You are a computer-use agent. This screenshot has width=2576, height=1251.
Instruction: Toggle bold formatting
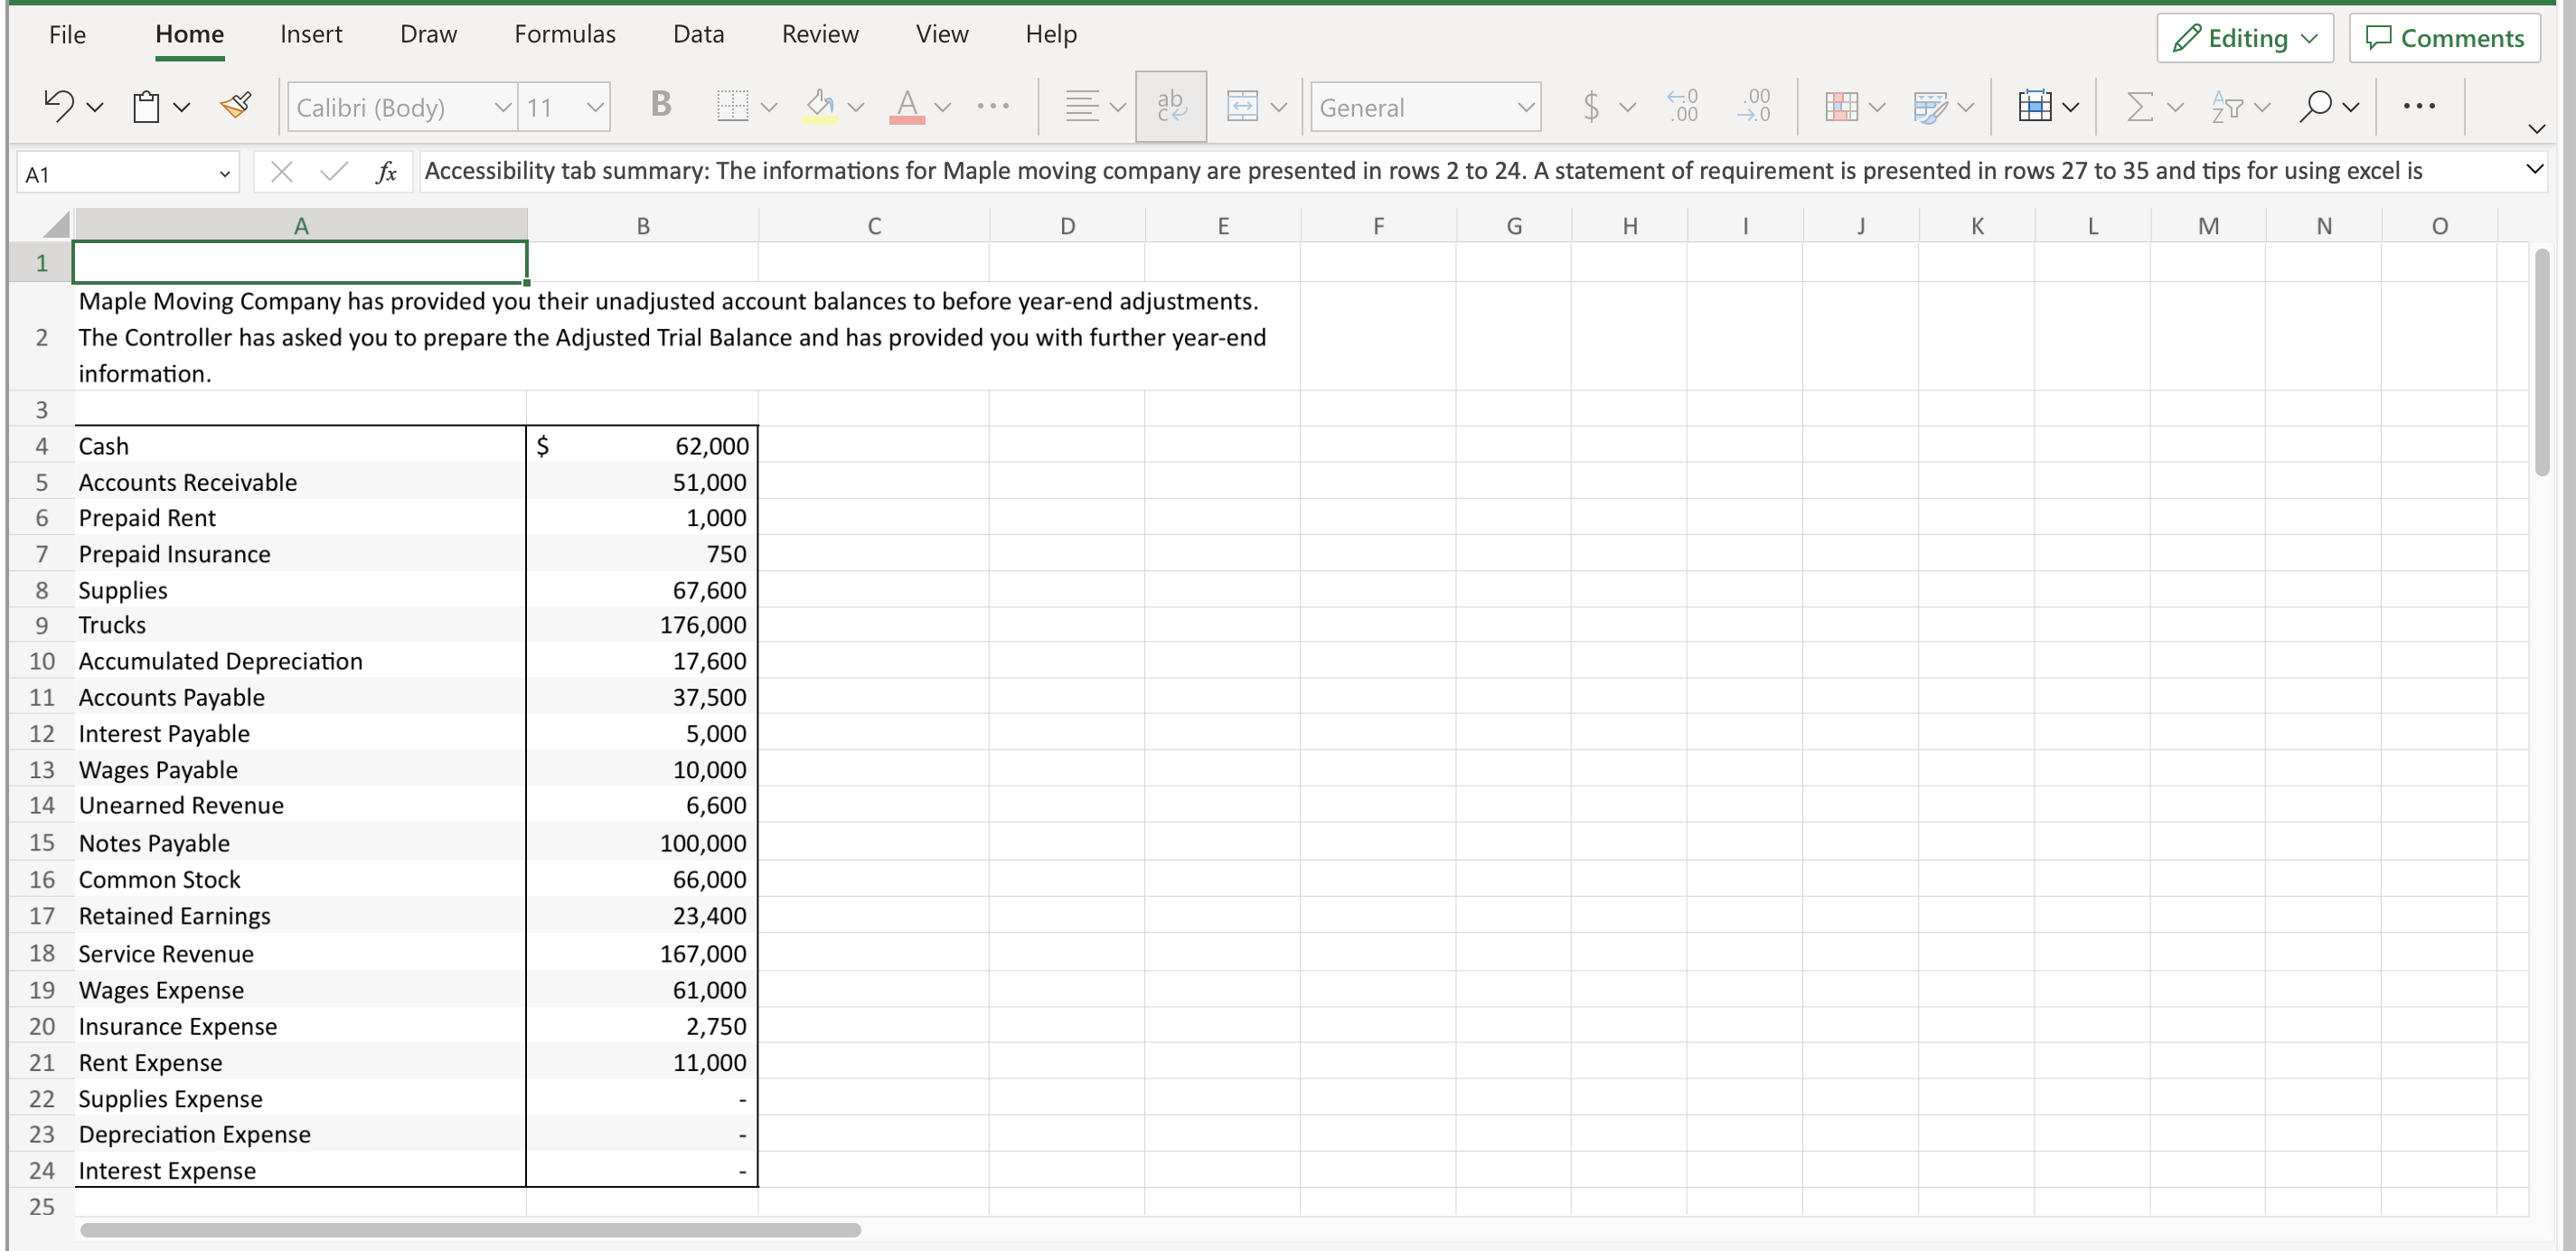pos(660,106)
